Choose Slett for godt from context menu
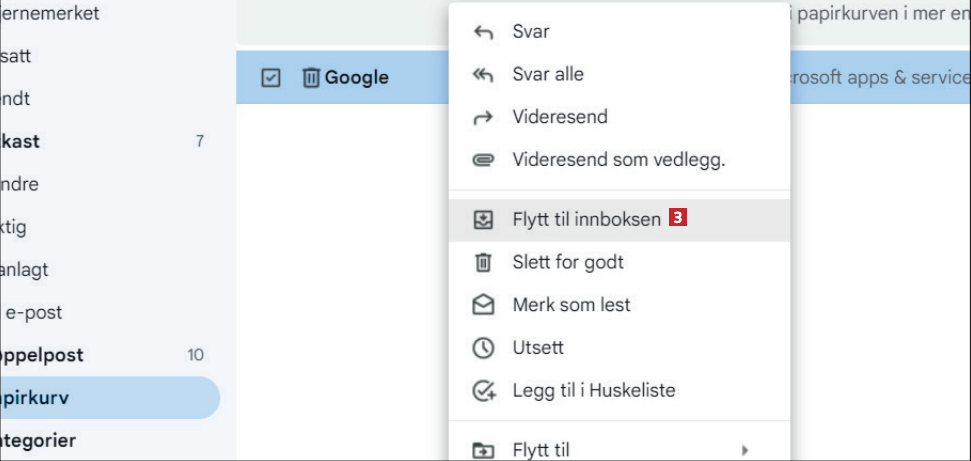Image resolution: width=971 pixels, height=461 pixels. [568, 263]
